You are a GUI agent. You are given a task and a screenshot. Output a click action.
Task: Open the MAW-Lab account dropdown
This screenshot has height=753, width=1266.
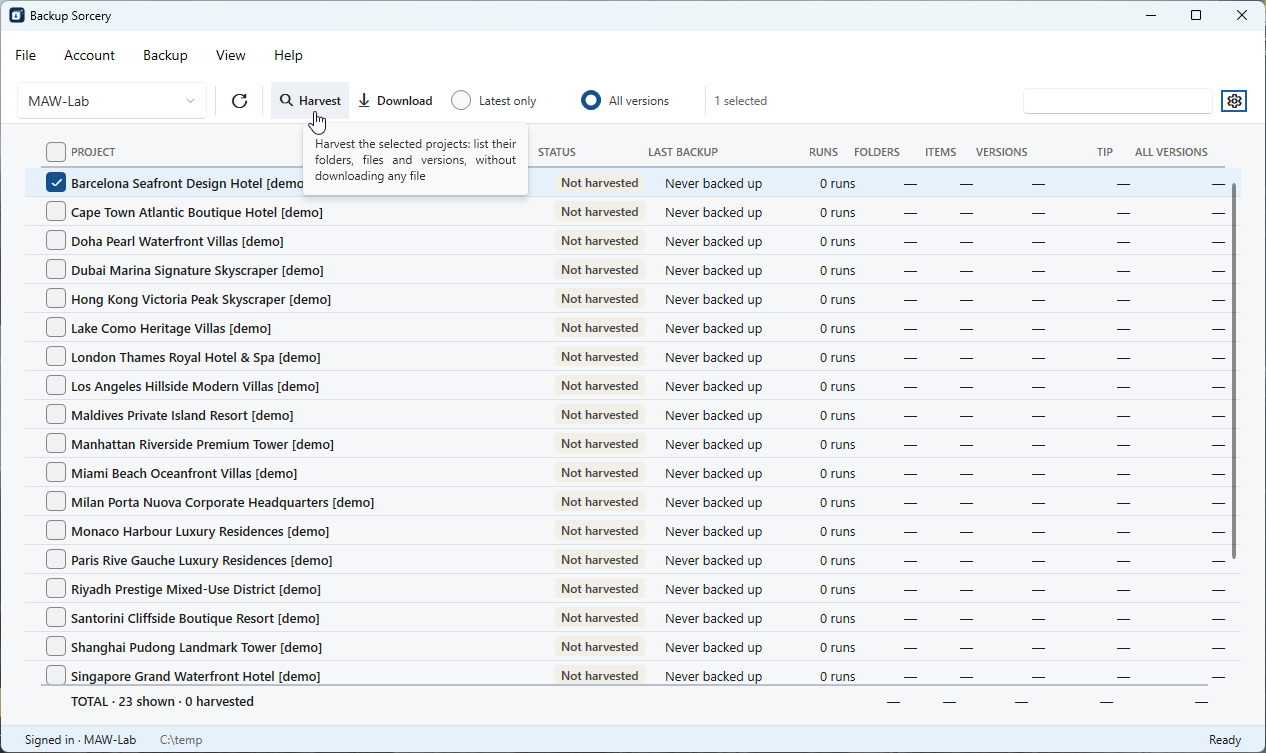(112, 101)
